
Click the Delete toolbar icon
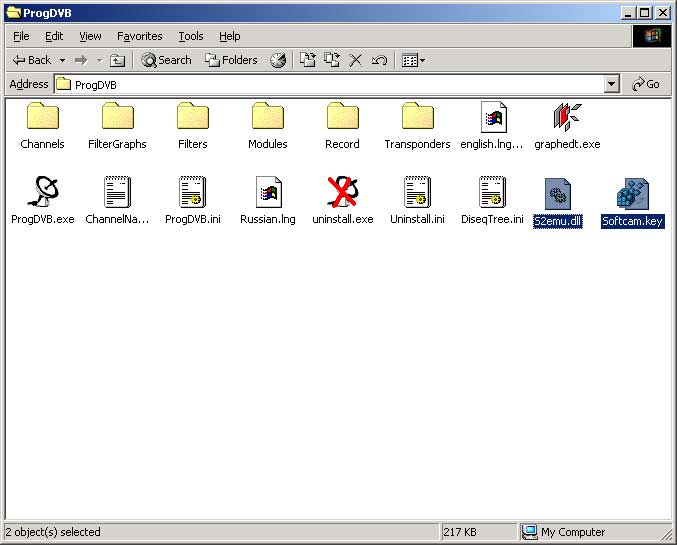pos(356,60)
